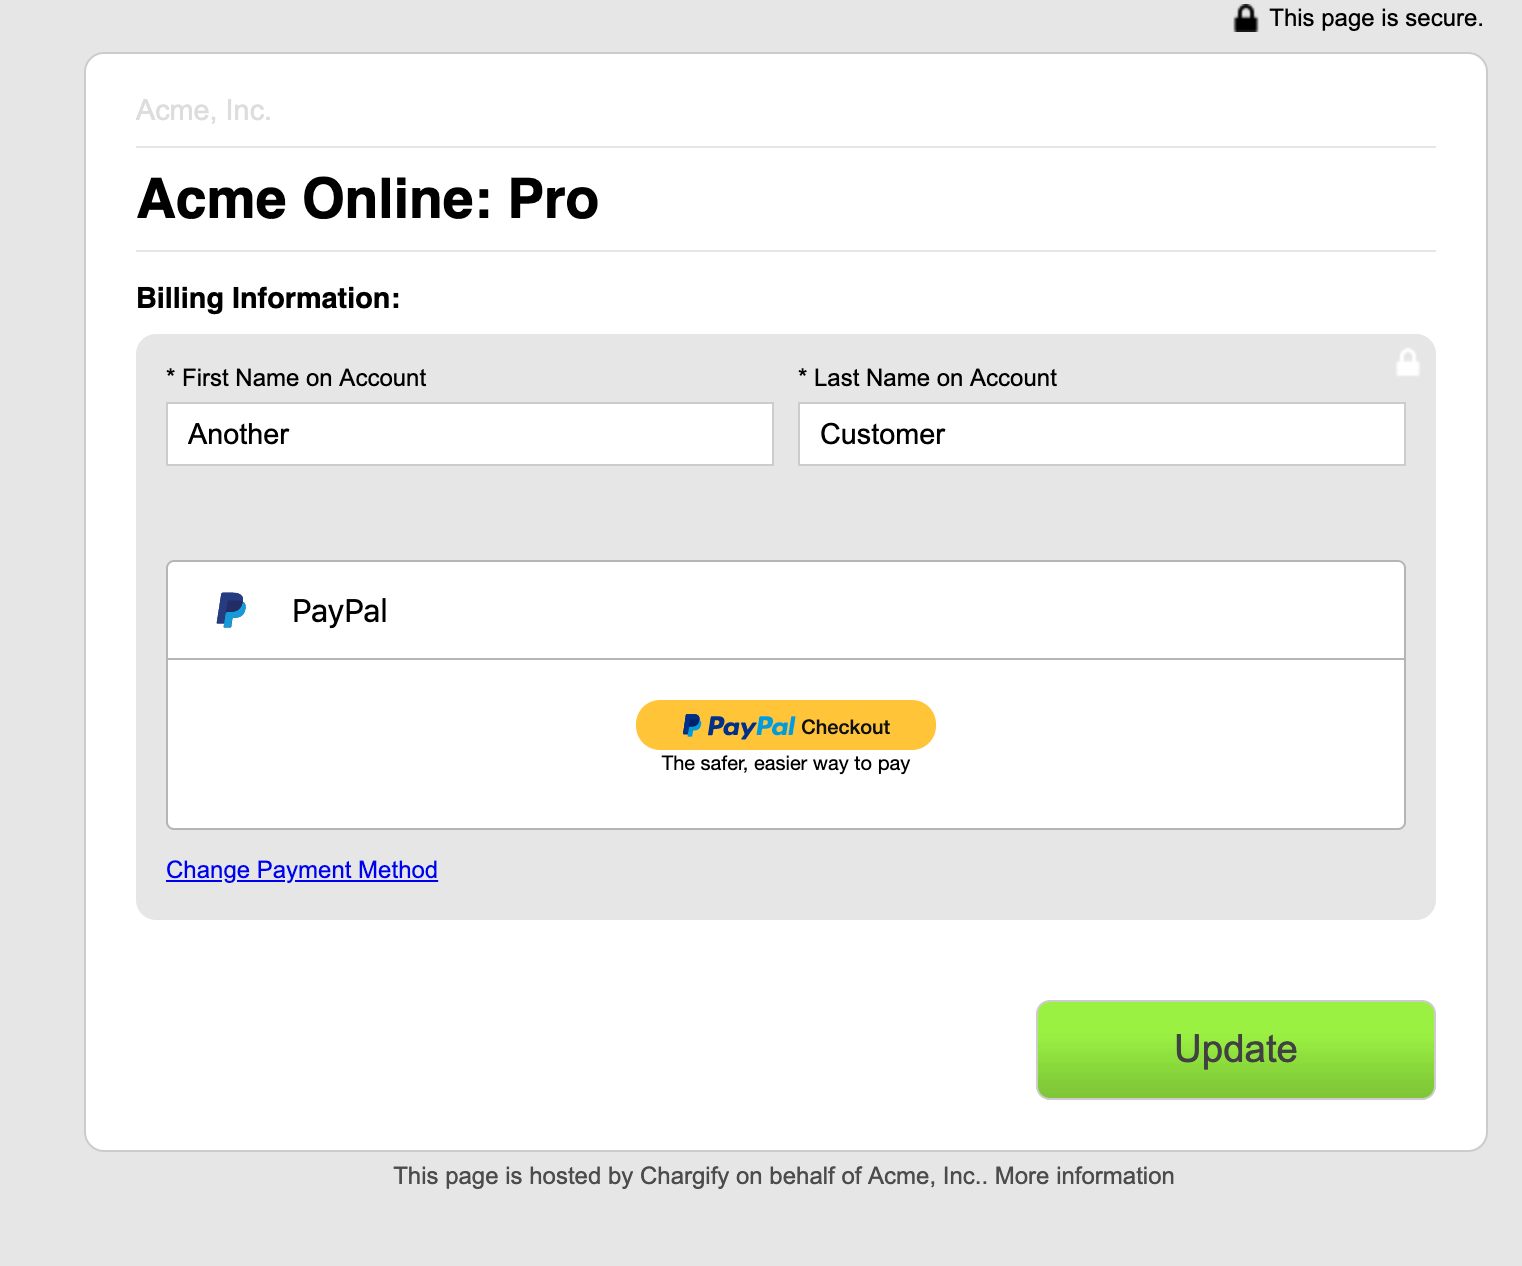Viewport: 1522px width, 1266px height.
Task: Click the '* Last Name on Account' label
Action: pos(928,378)
